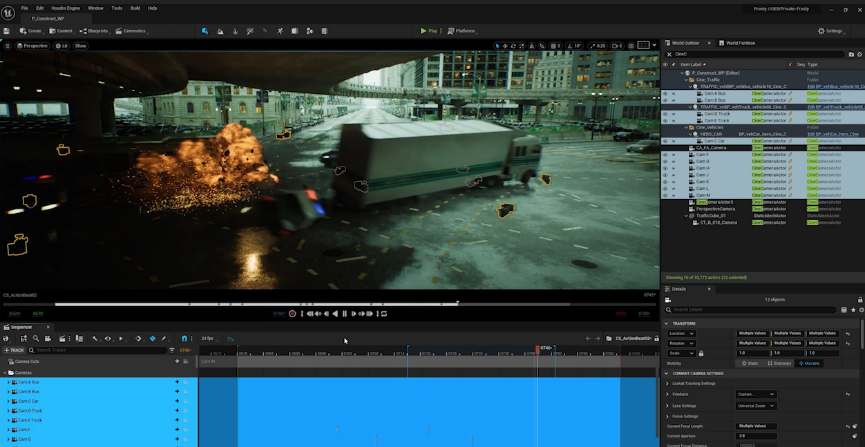This screenshot has height=447, width=865.
Task: Click the Save icon in main toolbar
Action: 8,31
